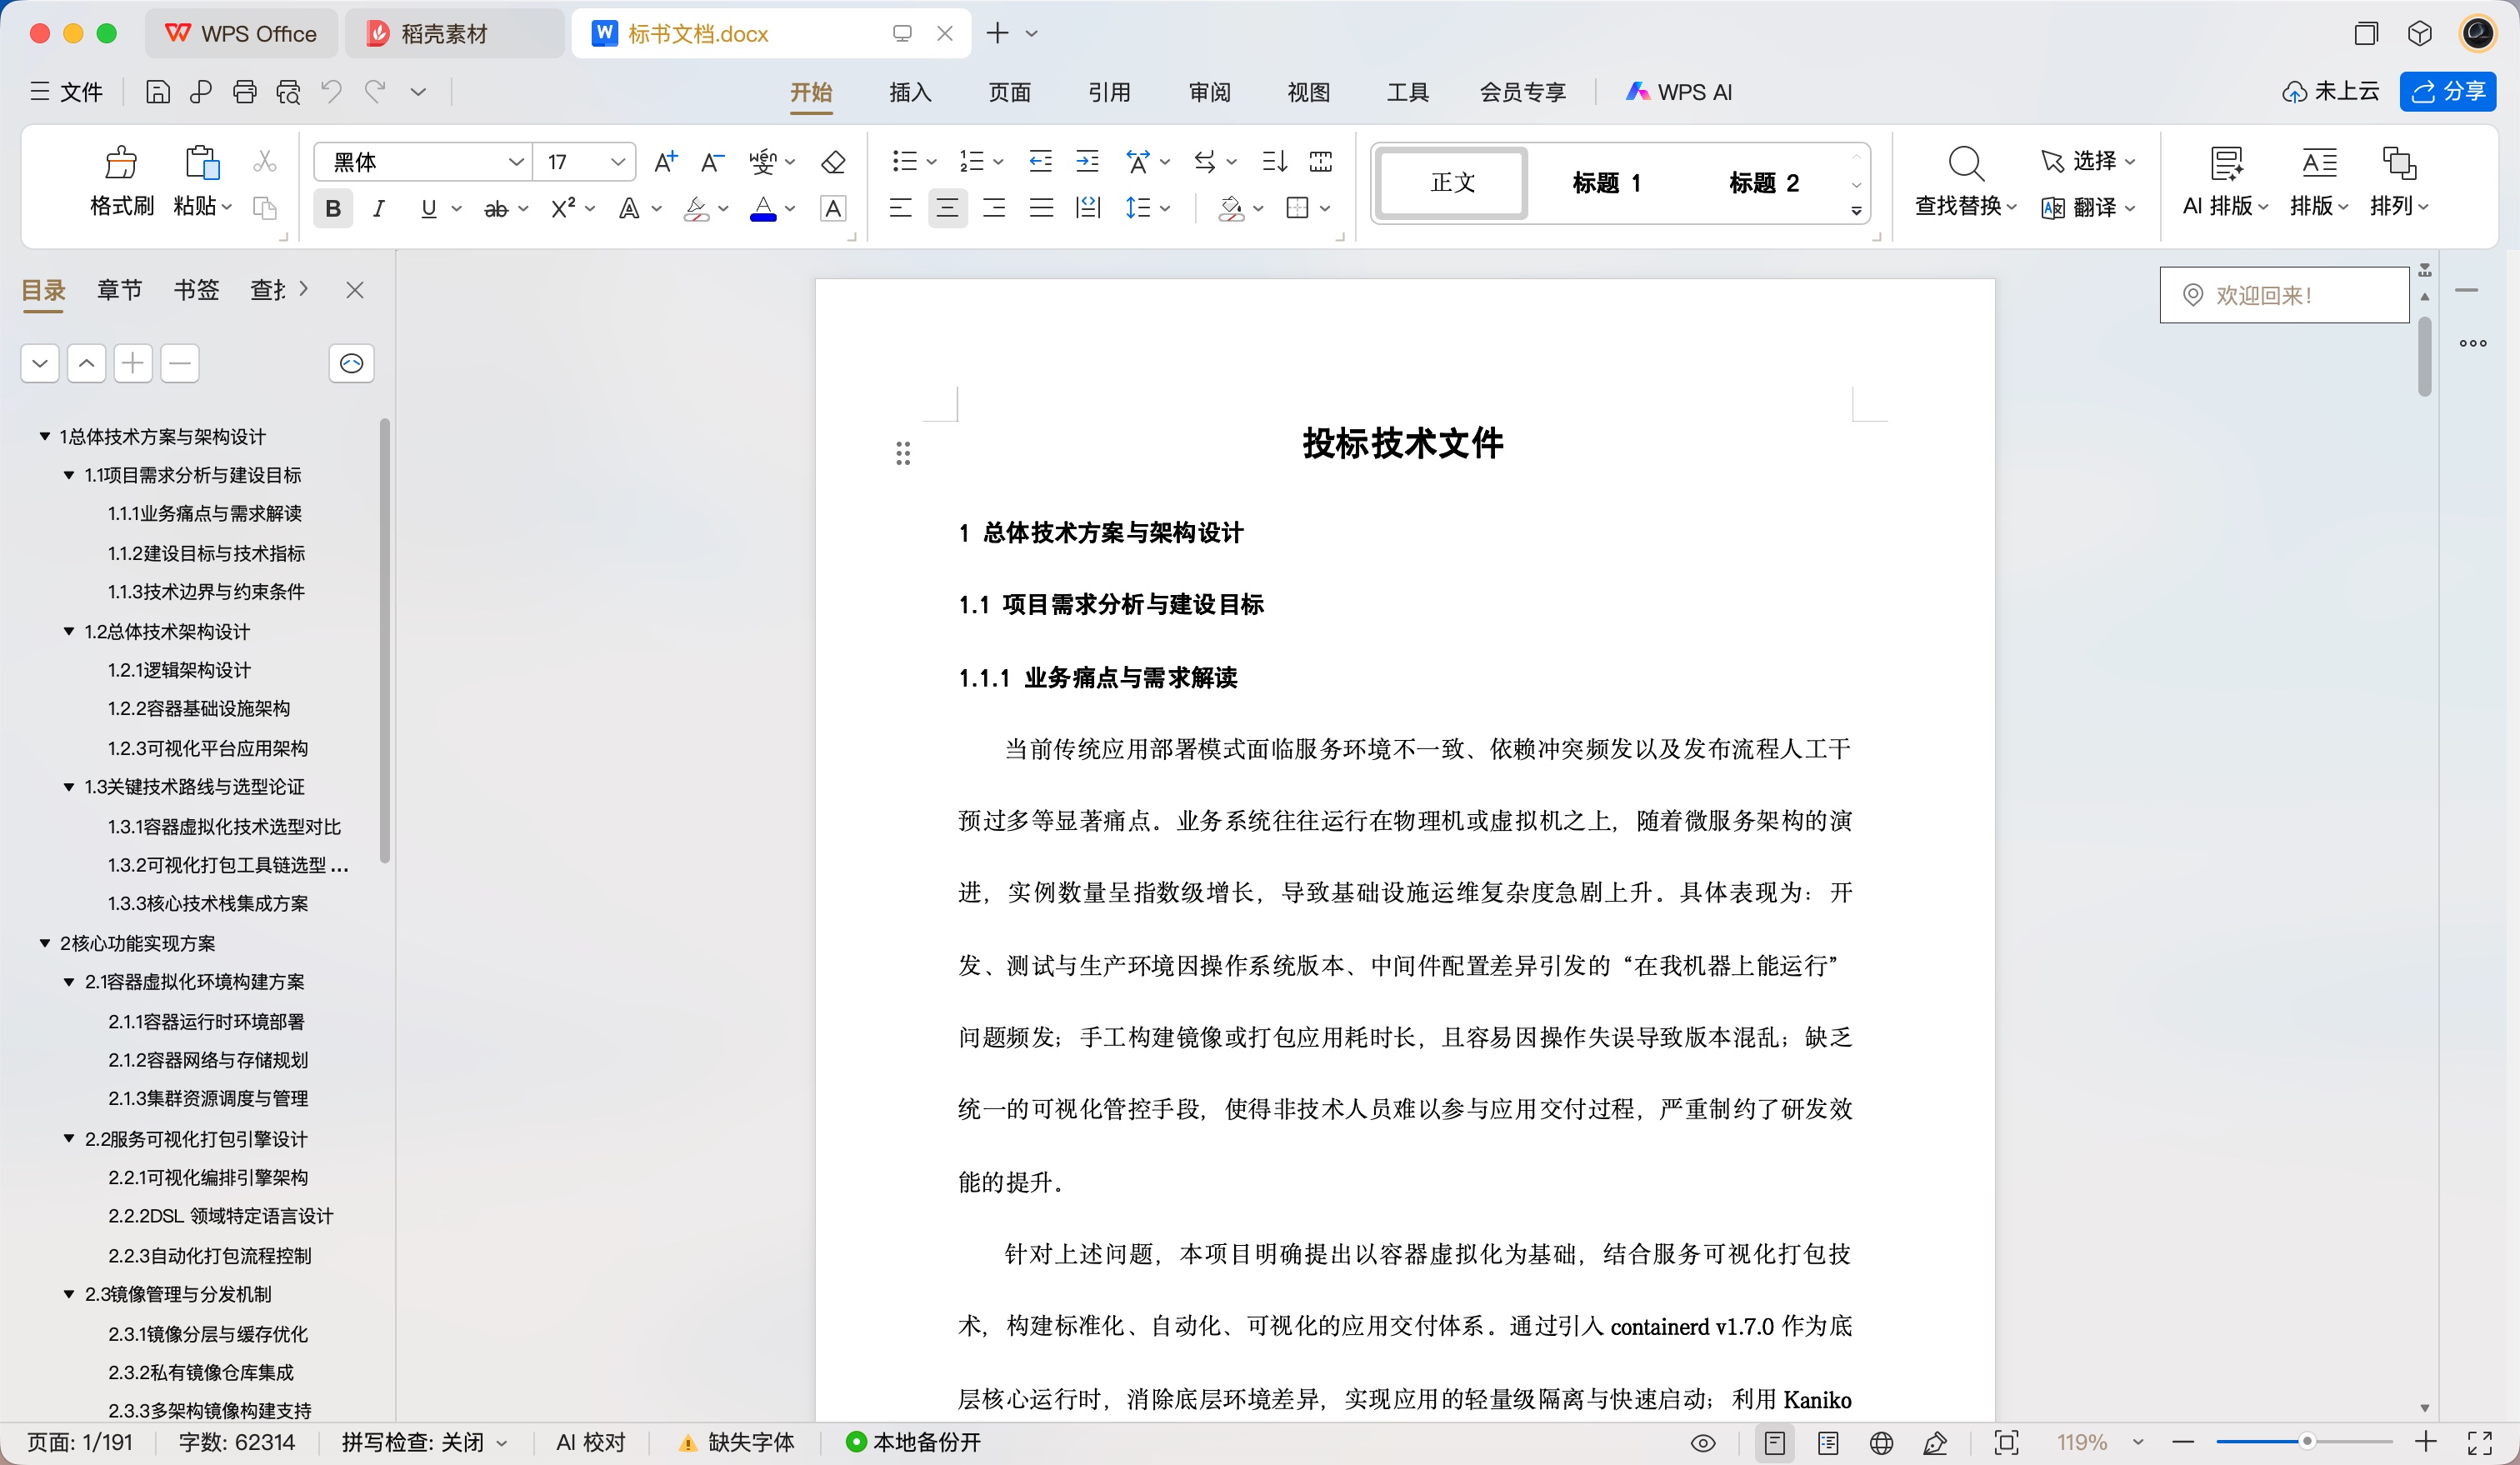This screenshot has height=1465, width=2520.
Task: Switch to the 审阅 ribbon tab
Action: [1209, 92]
